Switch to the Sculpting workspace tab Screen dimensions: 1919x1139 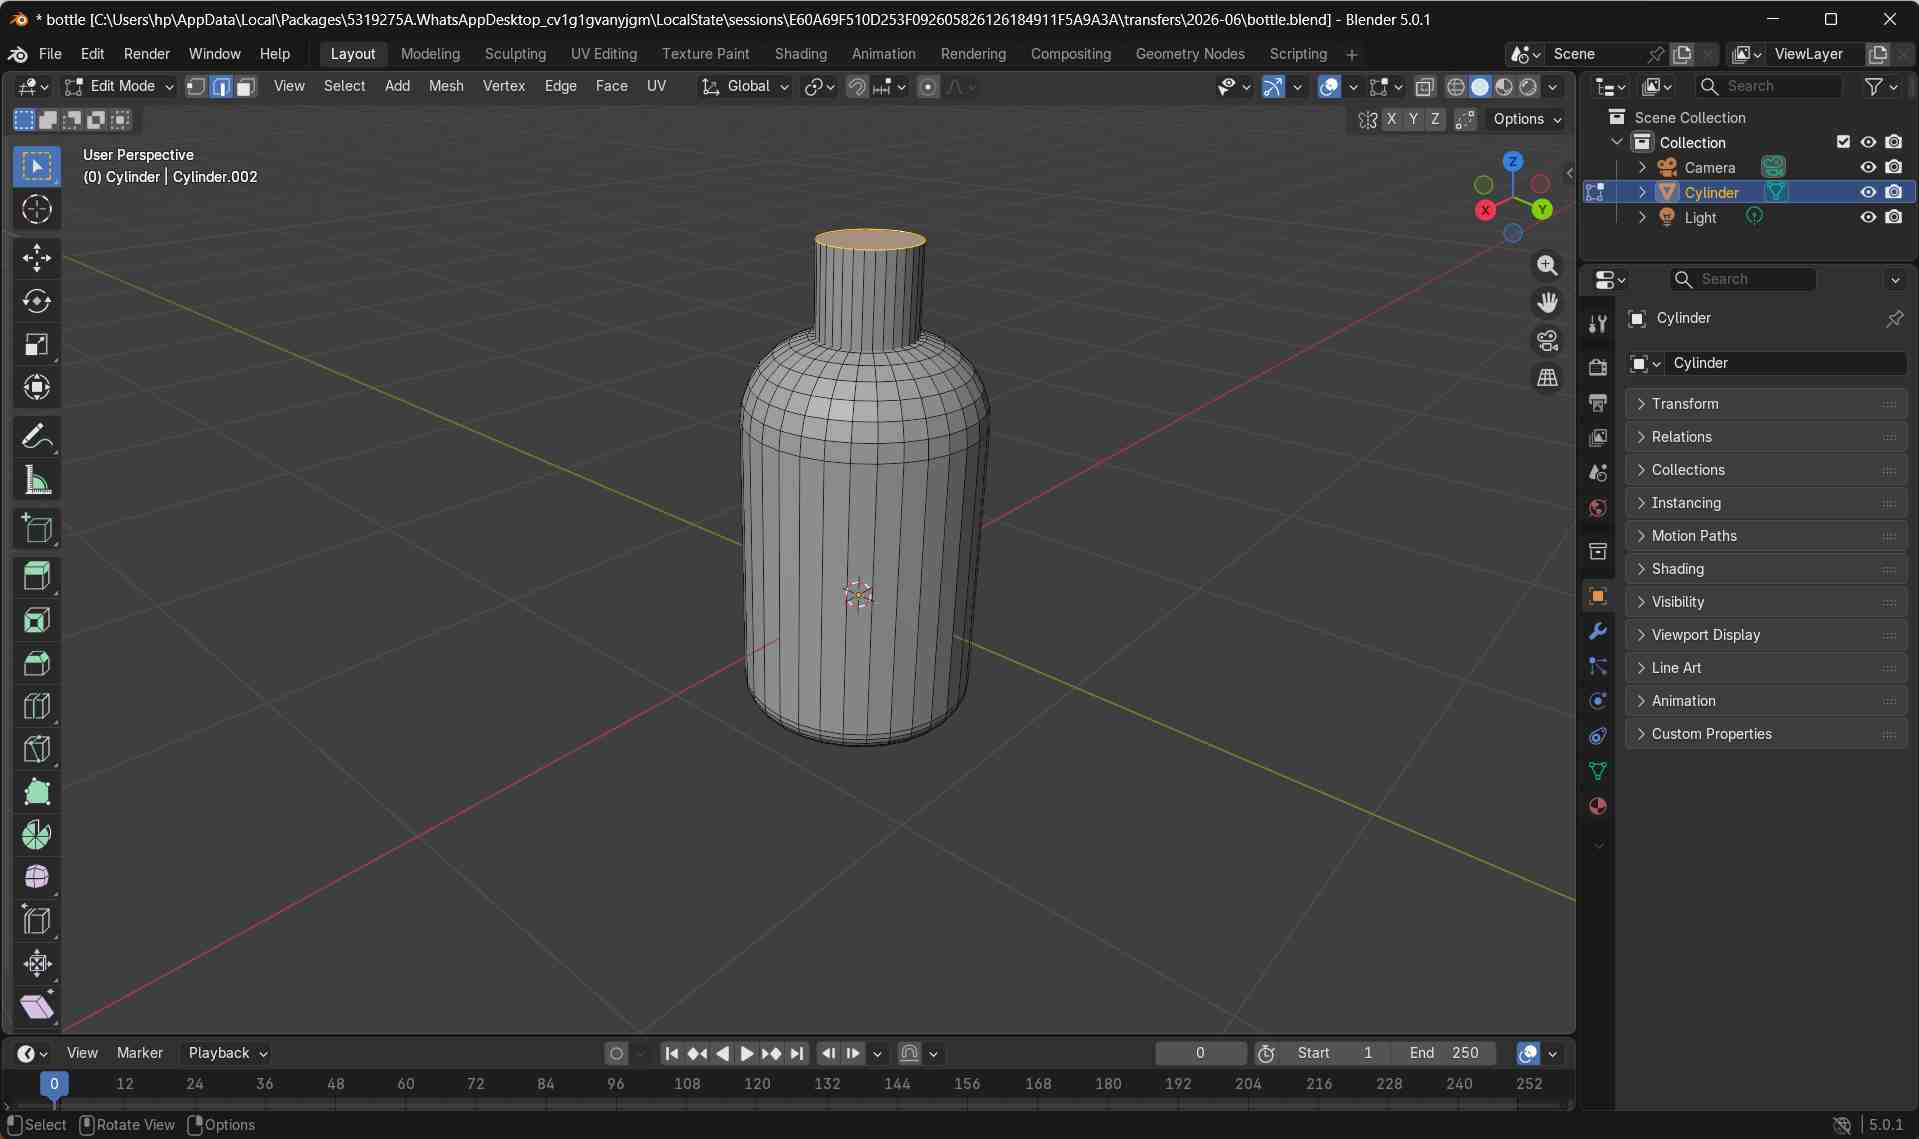click(515, 54)
